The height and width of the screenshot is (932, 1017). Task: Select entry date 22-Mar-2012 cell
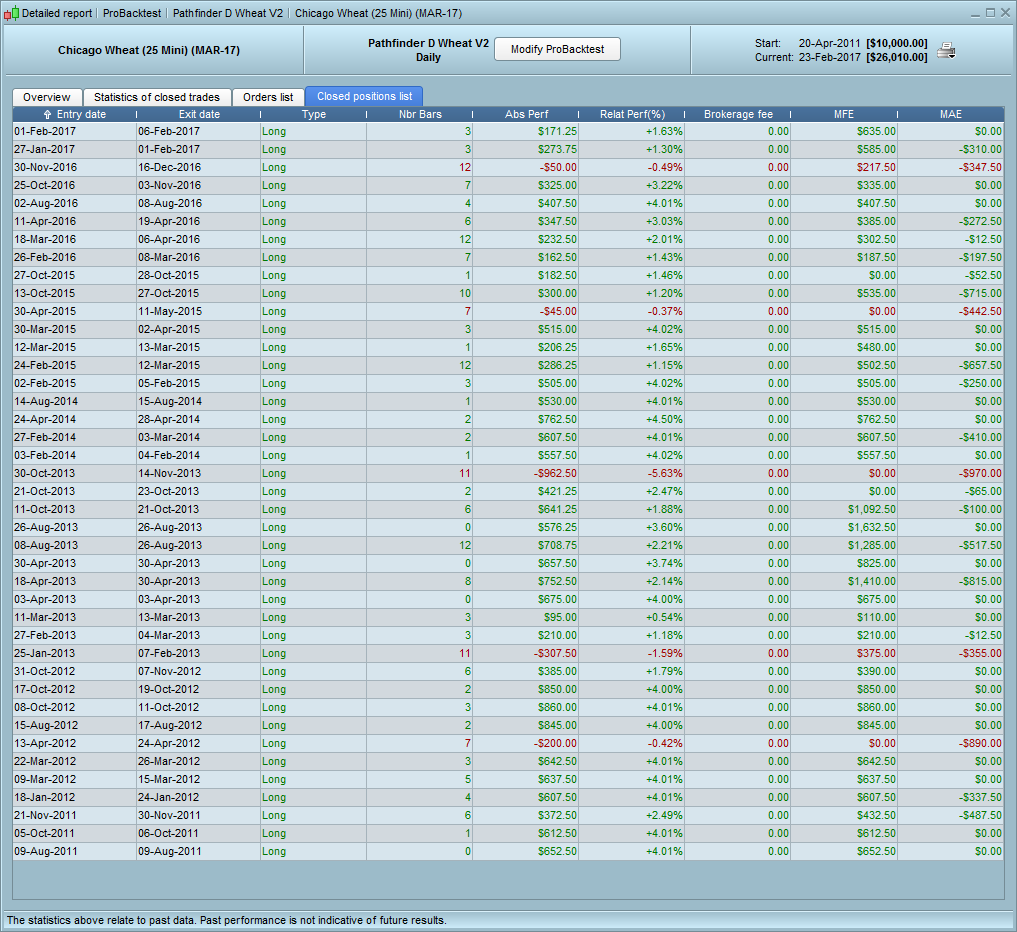pyautogui.click(x=75, y=761)
